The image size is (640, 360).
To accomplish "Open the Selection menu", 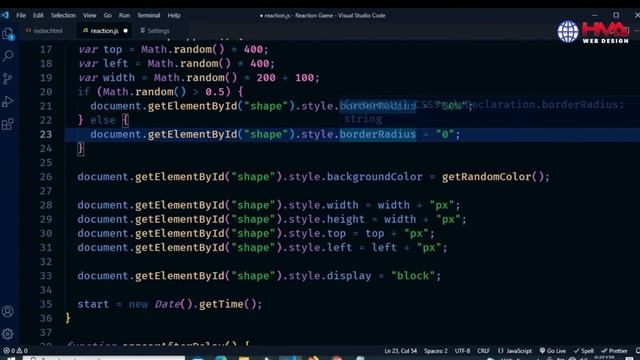I will point(63,16).
